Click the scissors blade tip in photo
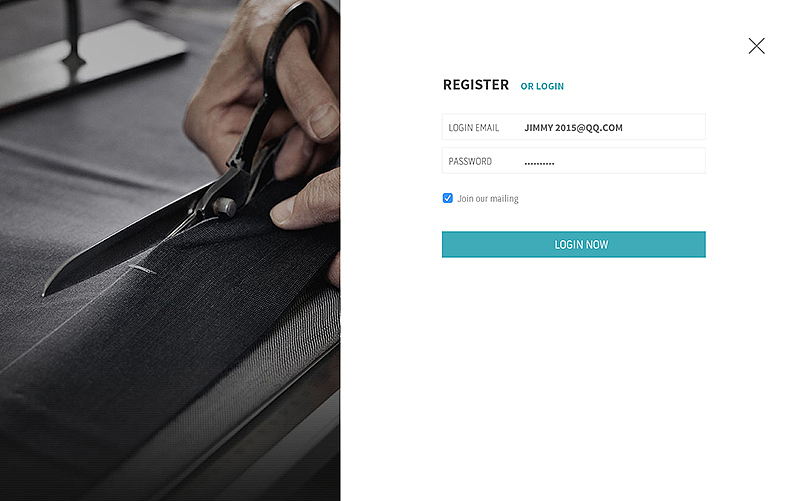The image size is (800, 501). 45,292
